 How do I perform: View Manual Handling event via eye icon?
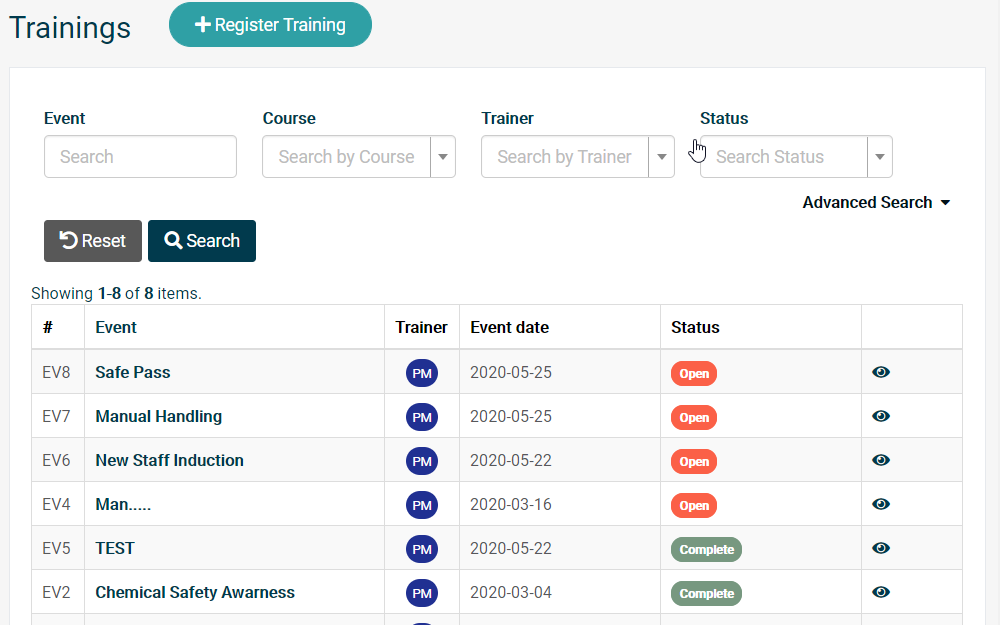click(881, 416)
